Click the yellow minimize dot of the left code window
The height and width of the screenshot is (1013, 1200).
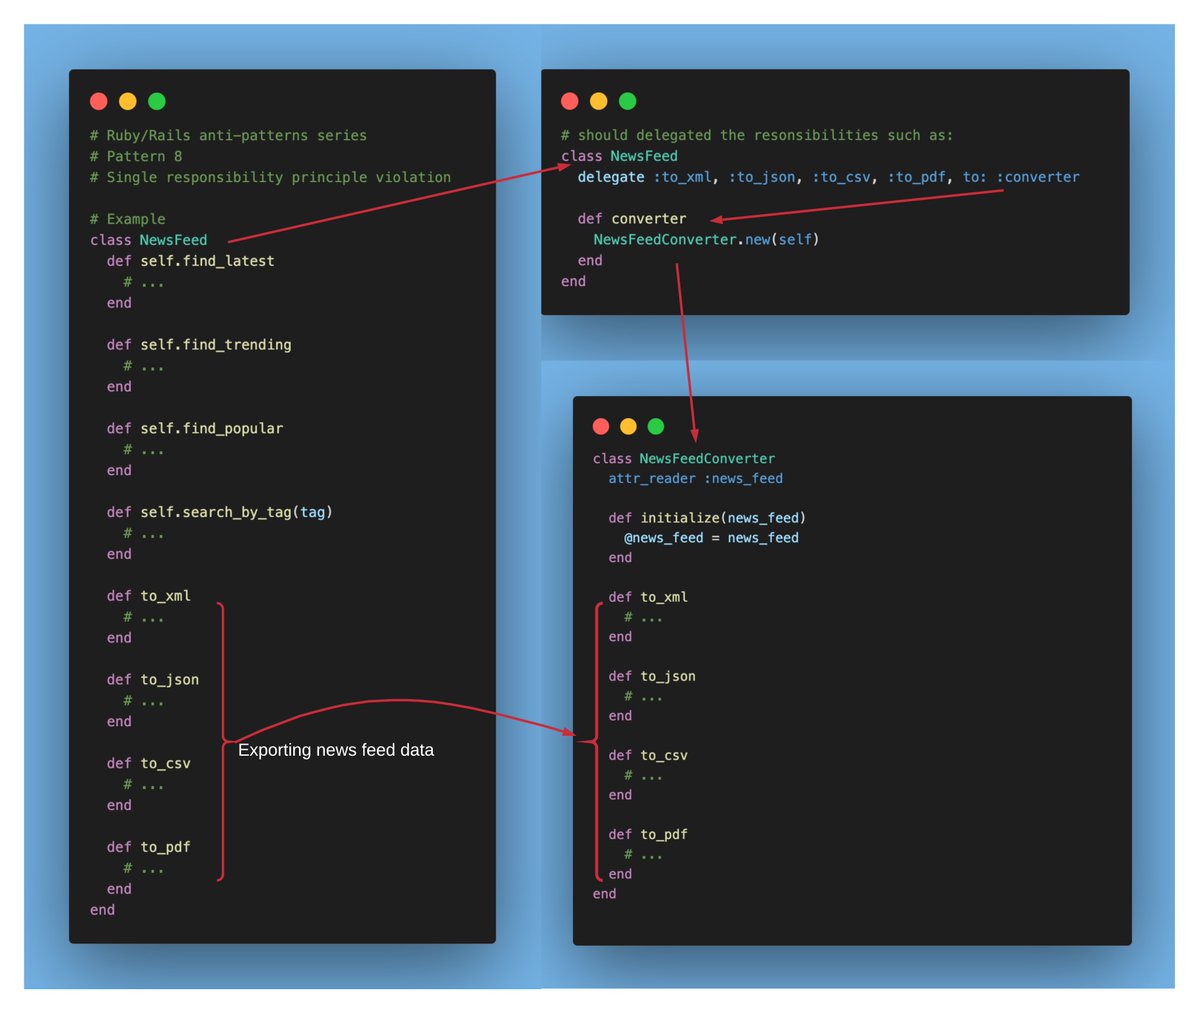click(x=128, y=101)
